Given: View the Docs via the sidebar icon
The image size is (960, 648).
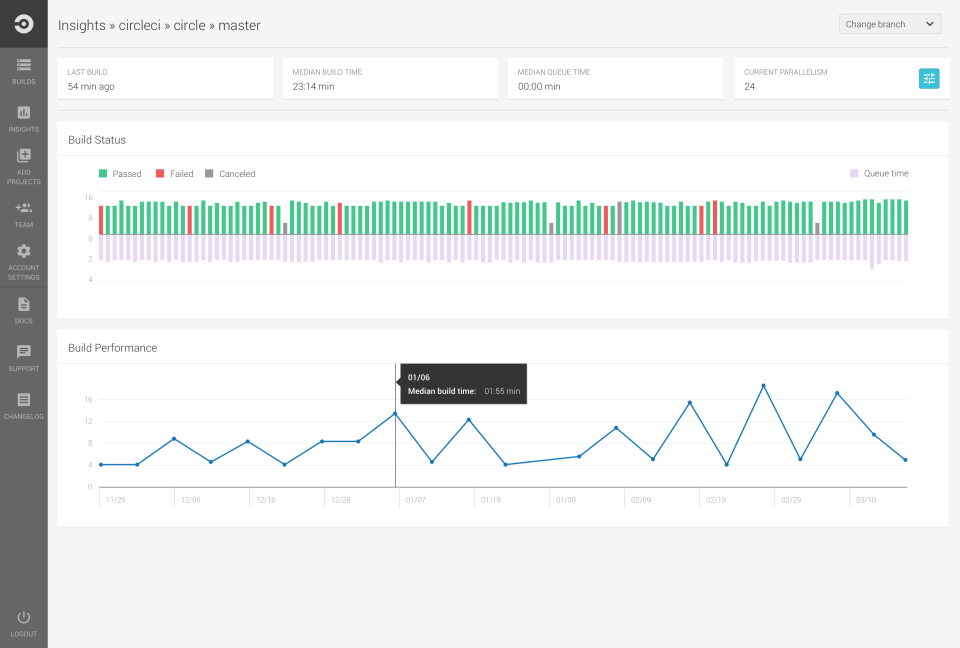Looking at the screenshot, I should (23, 310).
